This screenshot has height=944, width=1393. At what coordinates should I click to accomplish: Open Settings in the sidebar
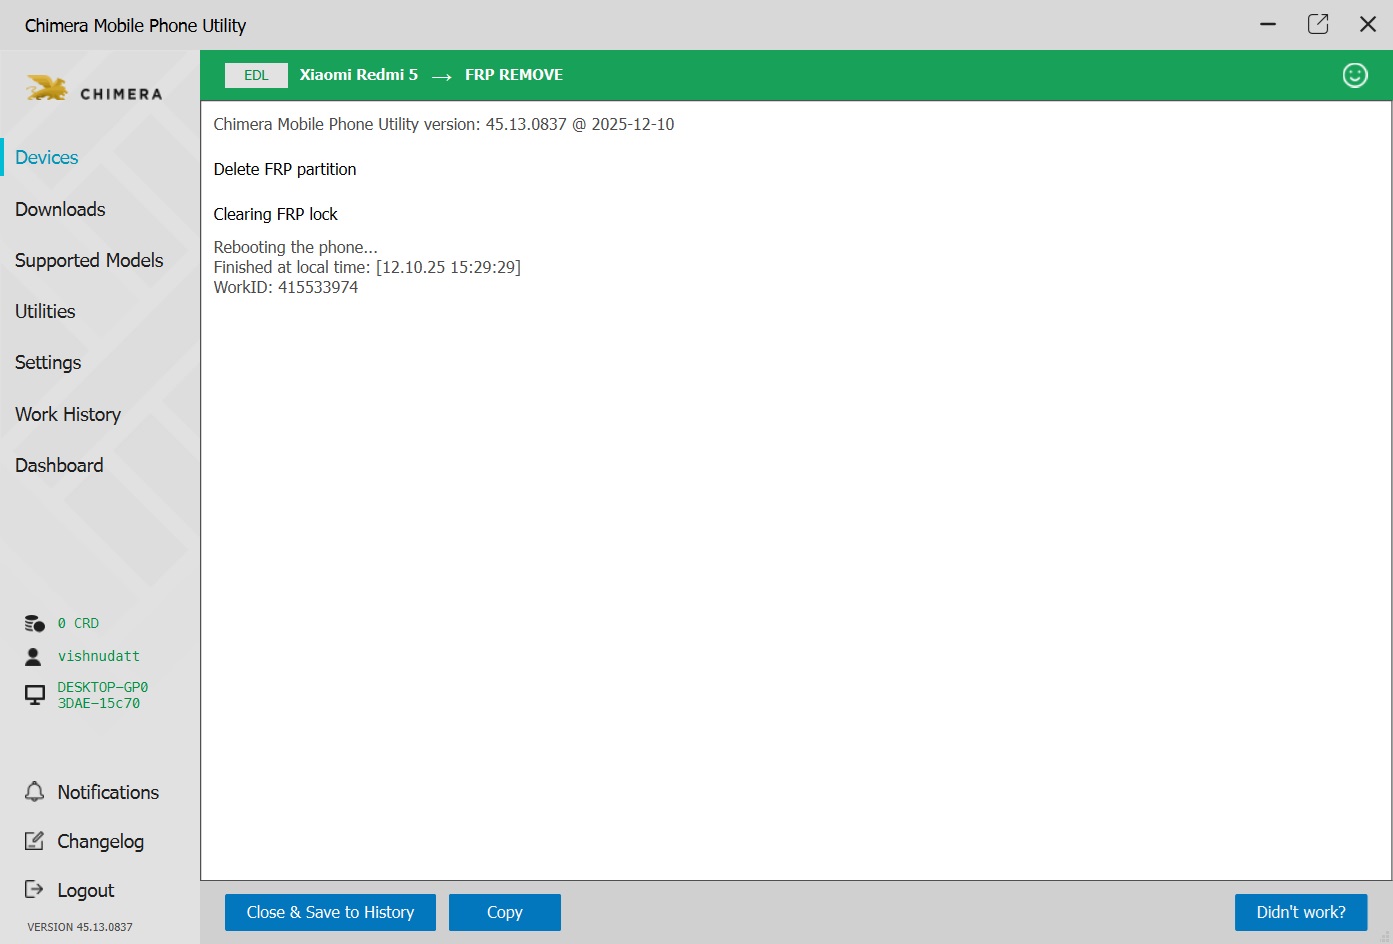pyautogui.click(x=48, y=363)
